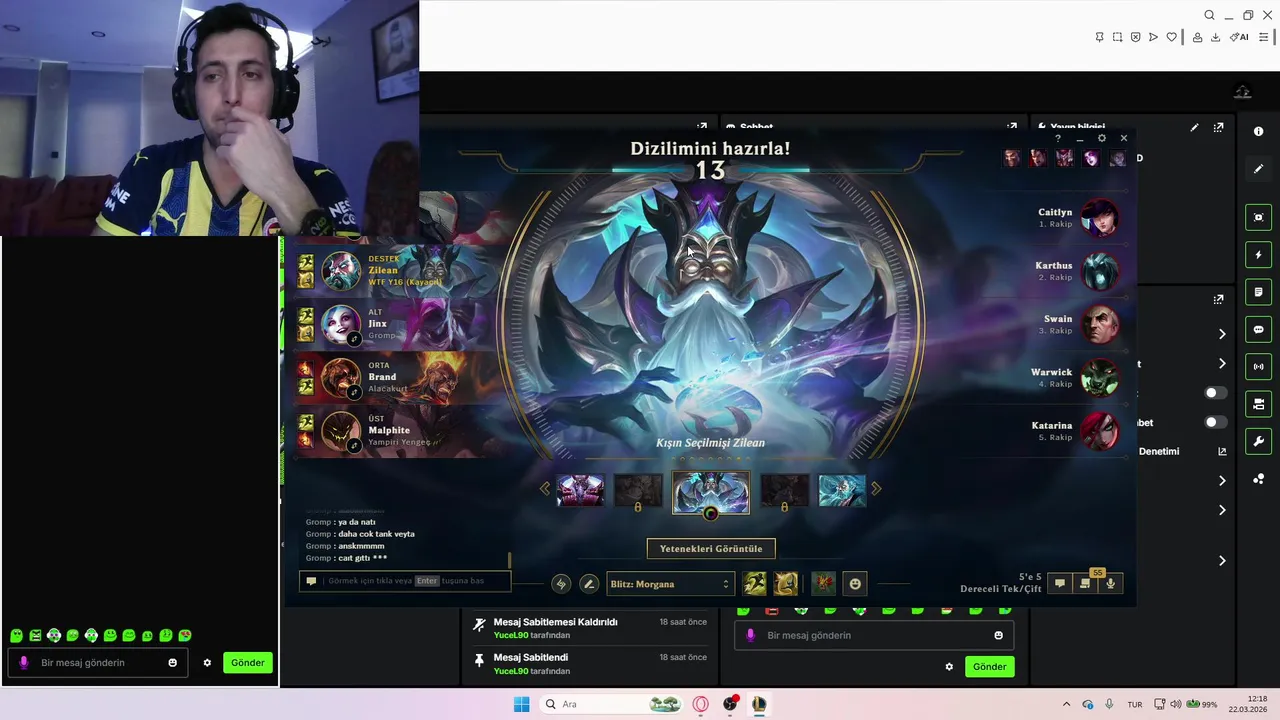Open the ward skin selector icon

(x=823, y=583)
